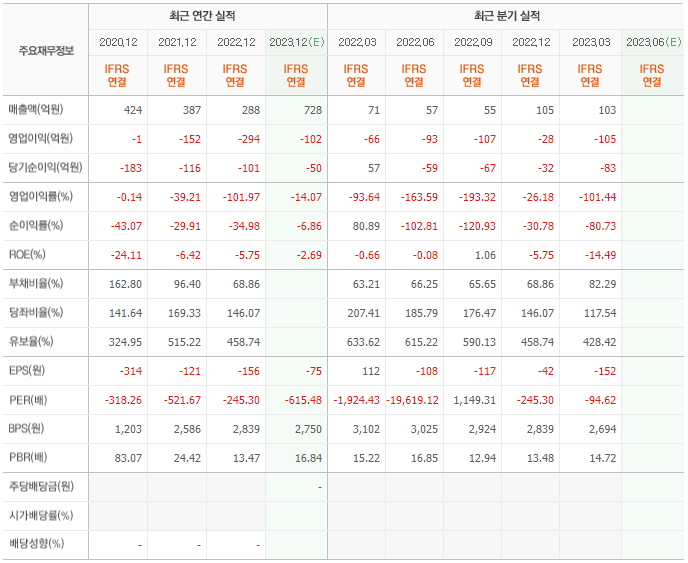This screenshot has width=688, height=563.
Task: Click the 최근 분기 실적 header
Action: (507, 16)
